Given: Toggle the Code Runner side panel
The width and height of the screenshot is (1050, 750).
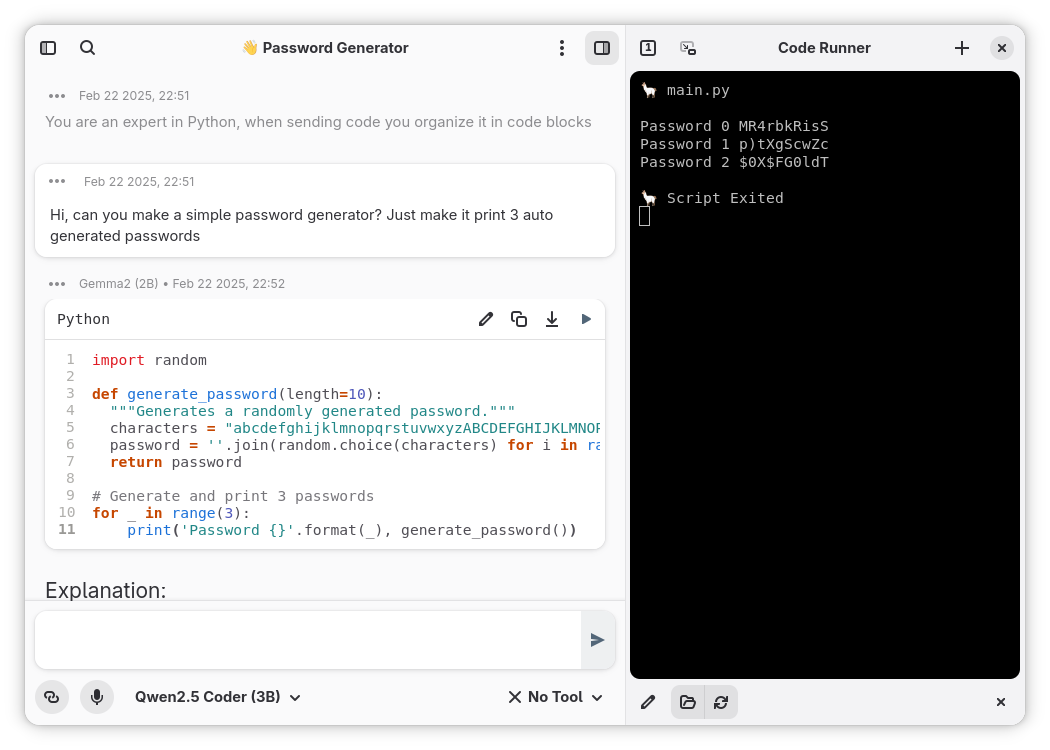Looking at the screenshot, I should [x=602, y=48].
